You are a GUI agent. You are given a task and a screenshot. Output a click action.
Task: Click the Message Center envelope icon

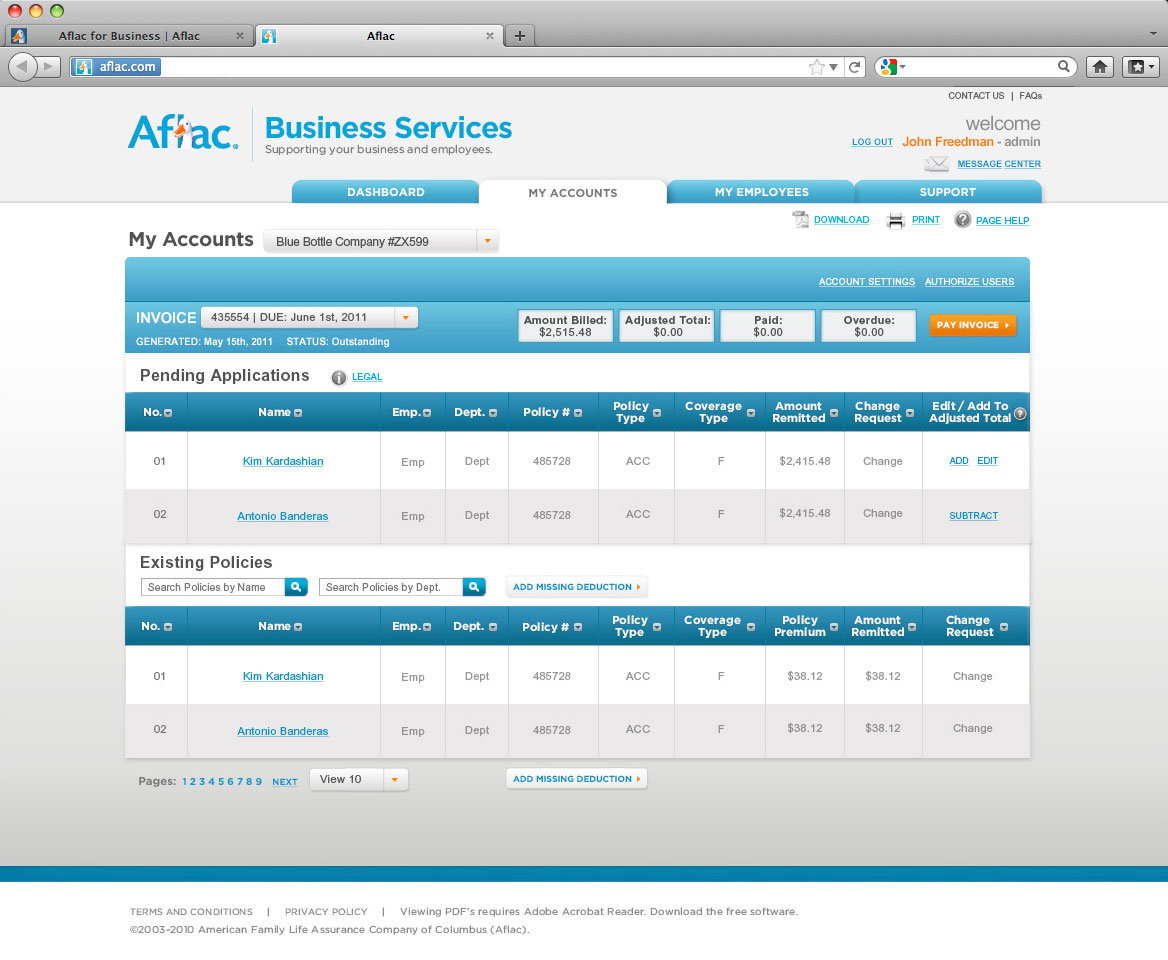[936, 164]
